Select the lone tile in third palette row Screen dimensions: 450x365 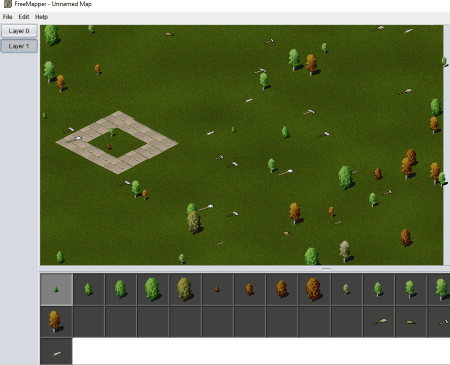pyautogui.click(x=56, y=352)
